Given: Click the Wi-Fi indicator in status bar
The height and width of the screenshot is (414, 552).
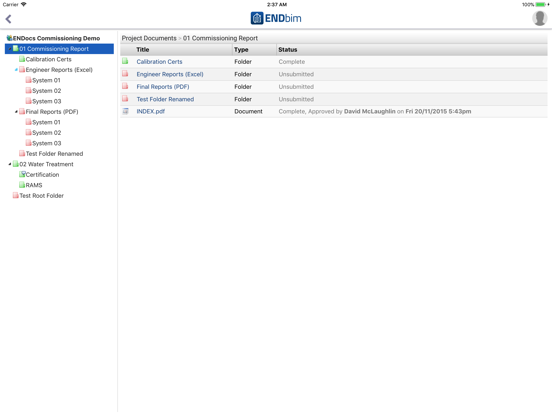Looking at the screenshot, I should point(24,4).
